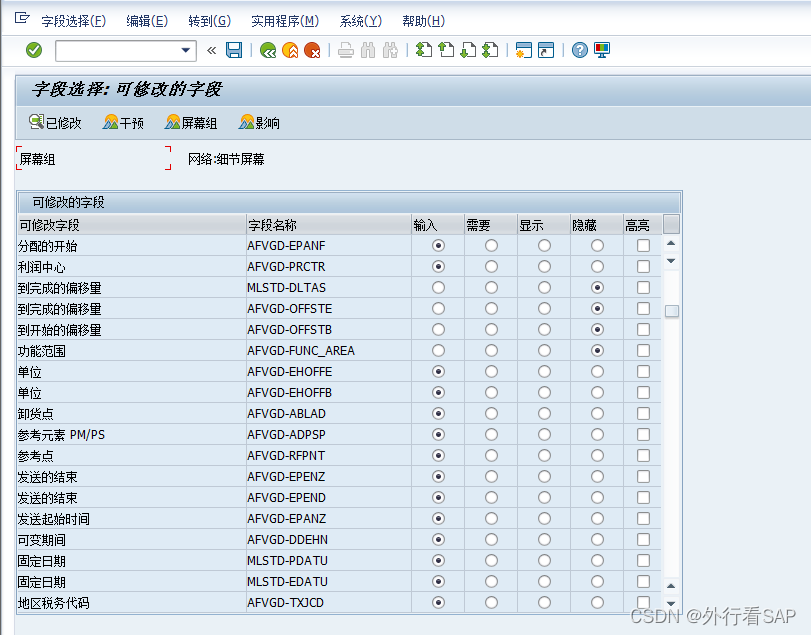Tick 高亮 checkbox for MLSTD-PDATU row
This screenshot has width=811, height=635.
click(643, 561)
